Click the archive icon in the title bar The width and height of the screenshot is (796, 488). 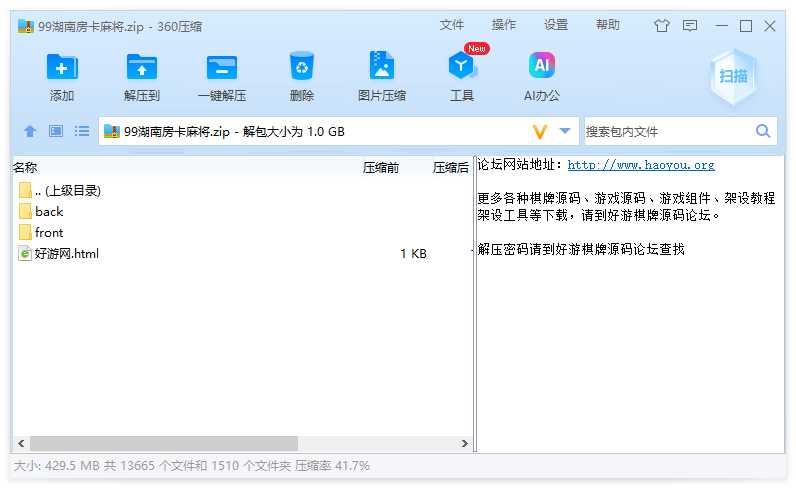(x=25, y=26)
